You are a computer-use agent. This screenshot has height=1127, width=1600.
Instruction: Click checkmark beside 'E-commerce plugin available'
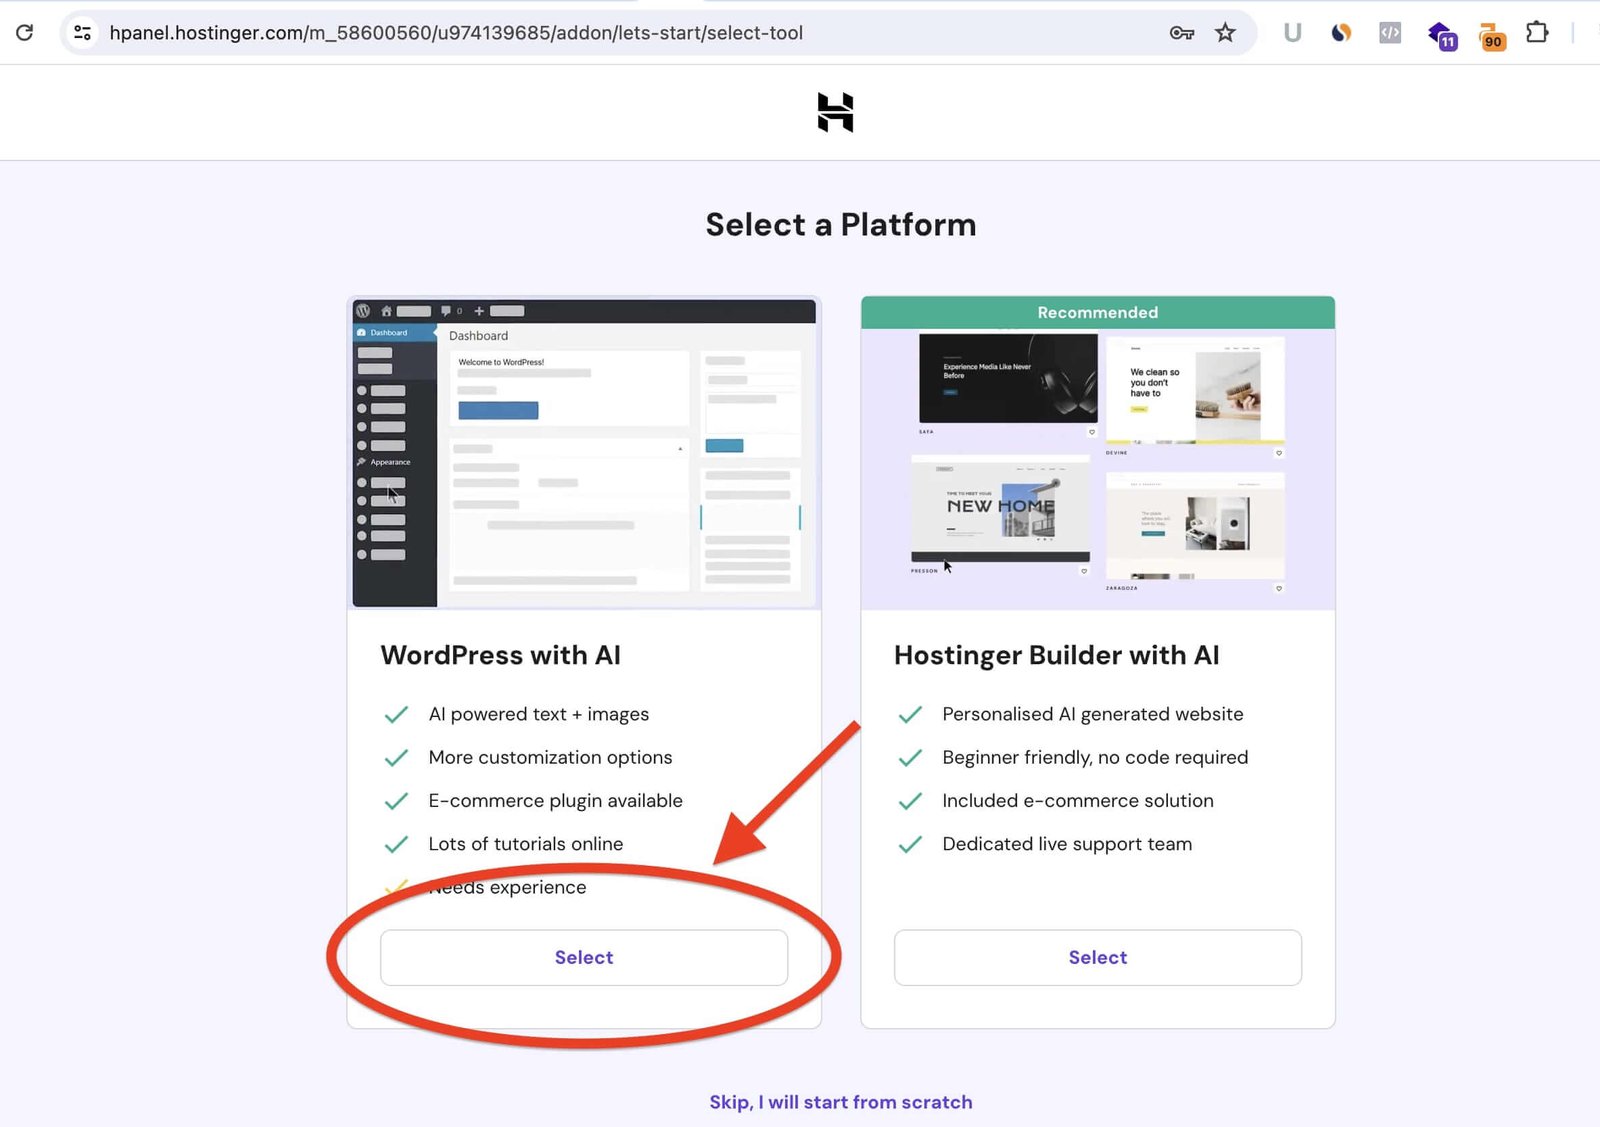396,800
